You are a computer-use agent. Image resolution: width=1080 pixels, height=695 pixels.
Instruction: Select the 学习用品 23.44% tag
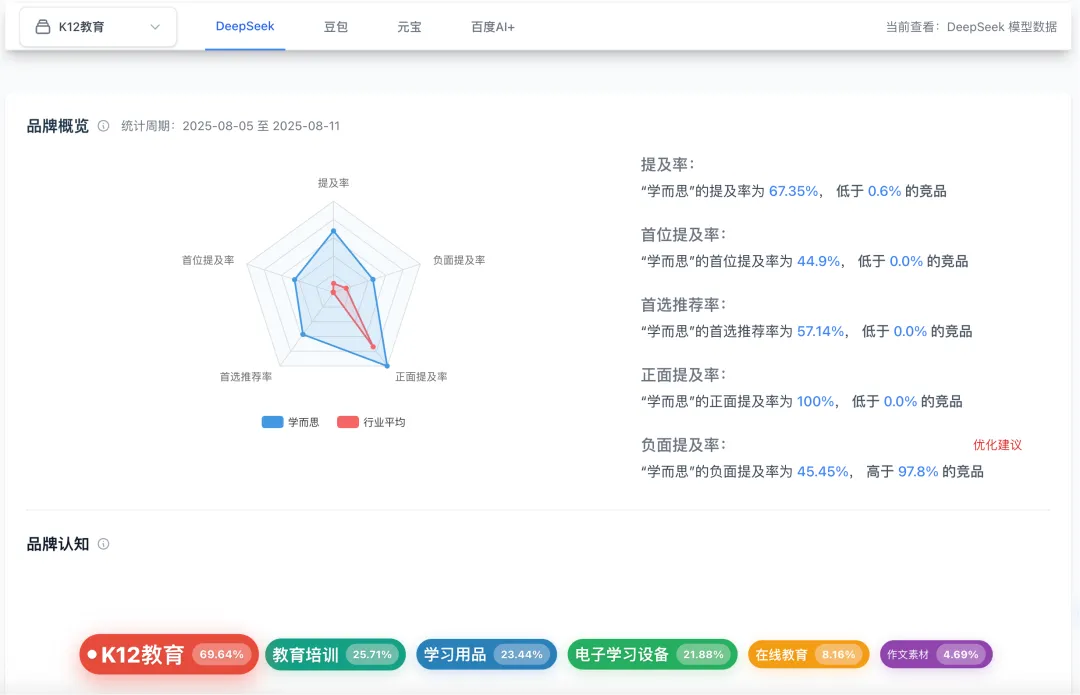pyautogui.click(x=486, y=654)
